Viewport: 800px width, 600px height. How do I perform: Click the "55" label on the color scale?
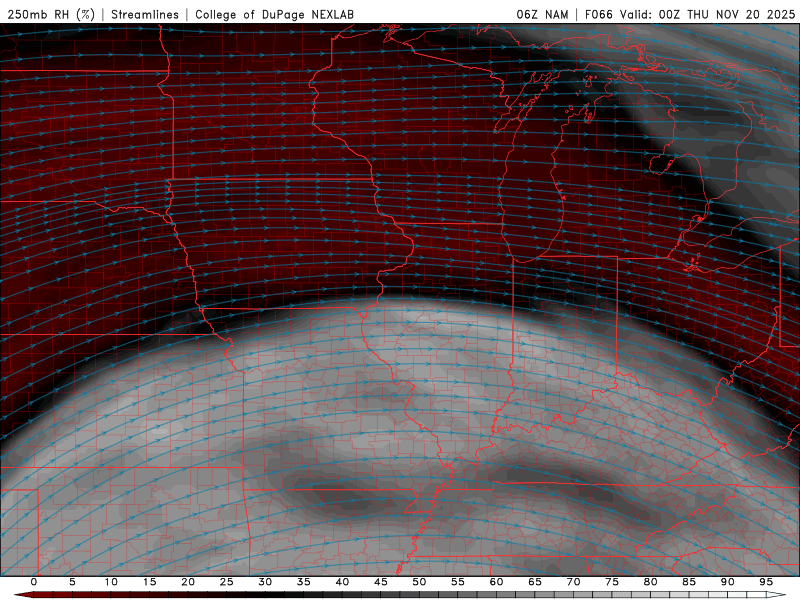click(458, 582)
